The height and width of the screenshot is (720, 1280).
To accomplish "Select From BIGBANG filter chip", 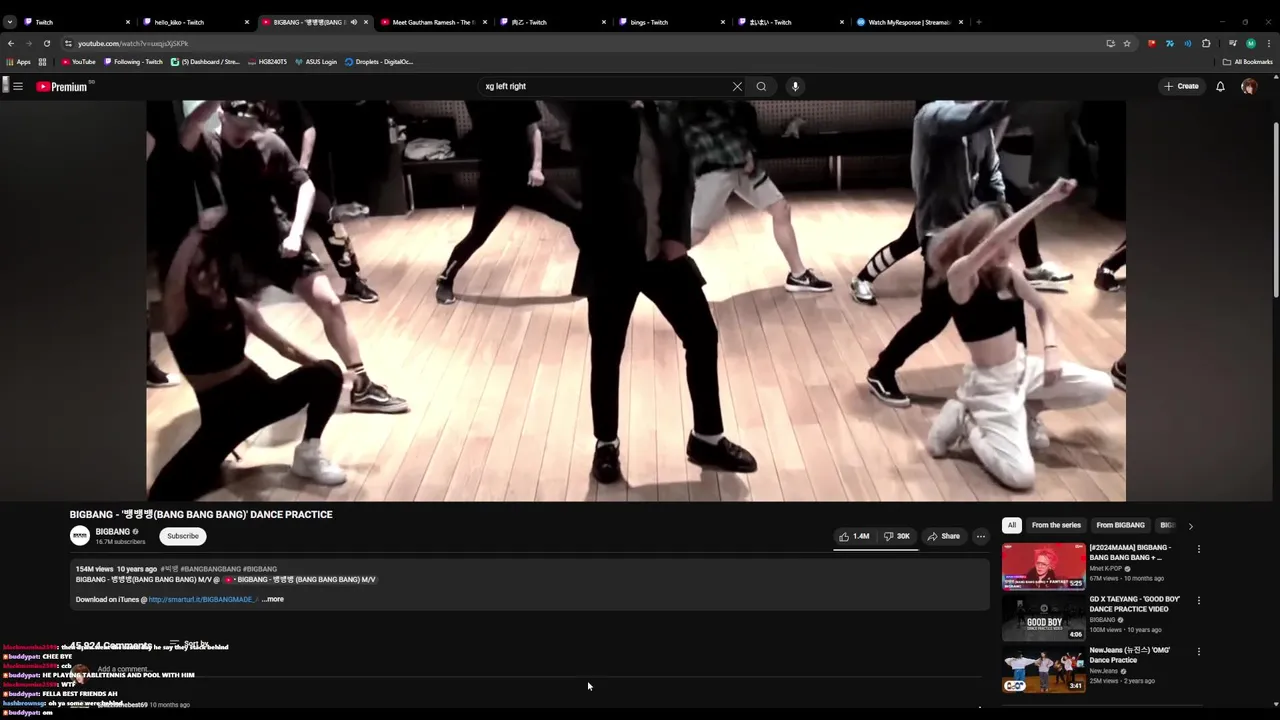I will click(x=1120, y=525).
